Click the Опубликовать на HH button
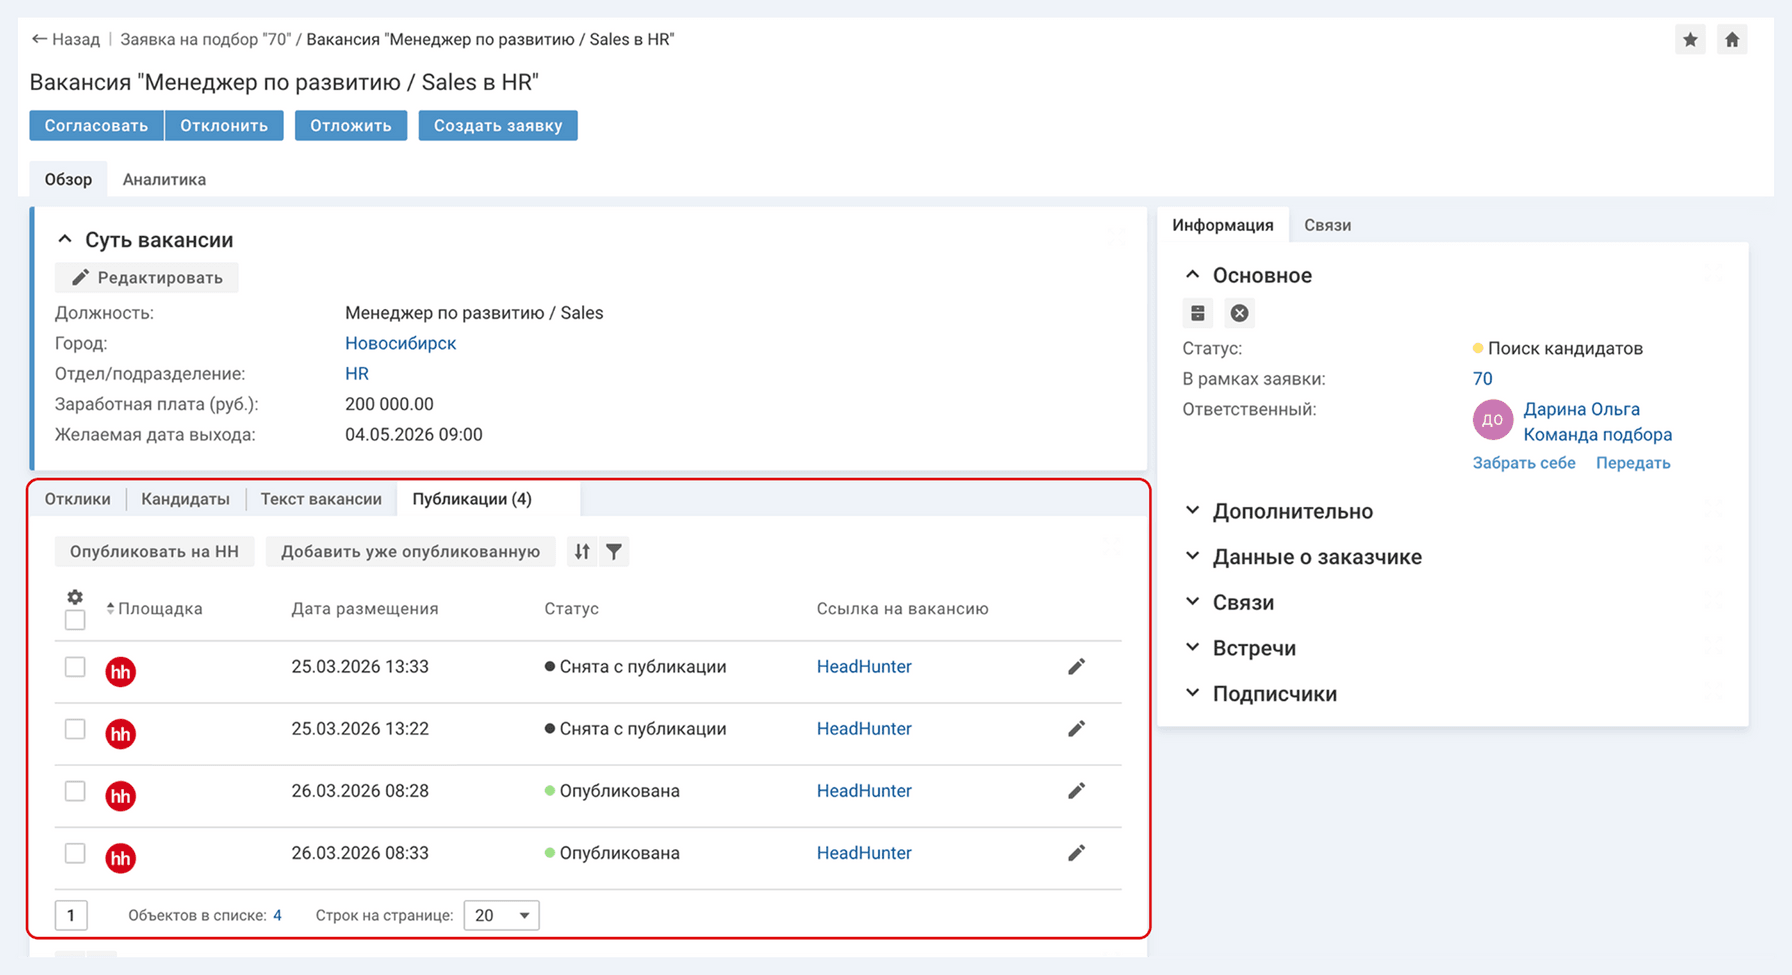 154,552
